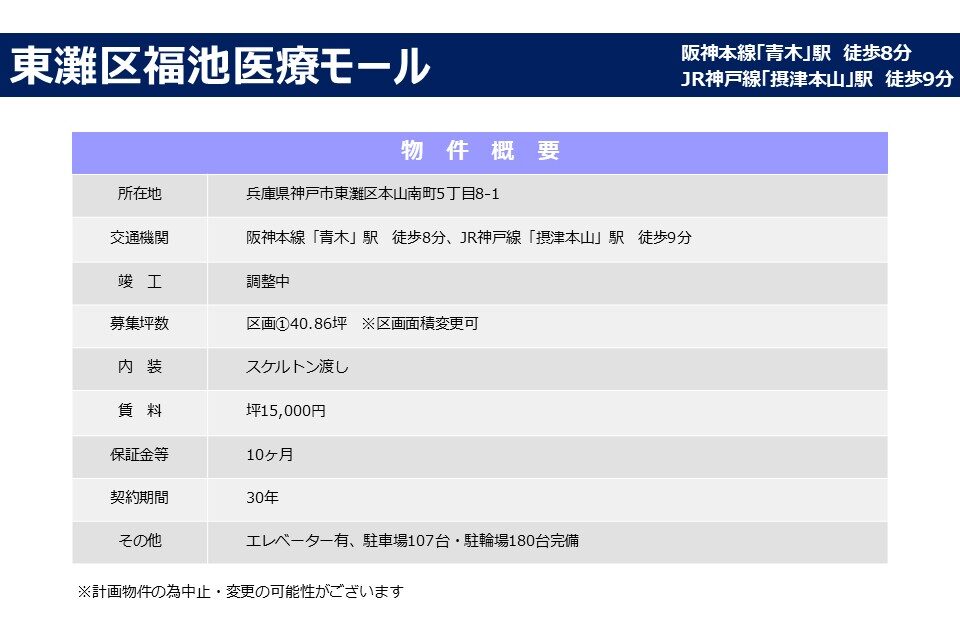
Task: Click the 調整中 value
Action: point(268,282)
